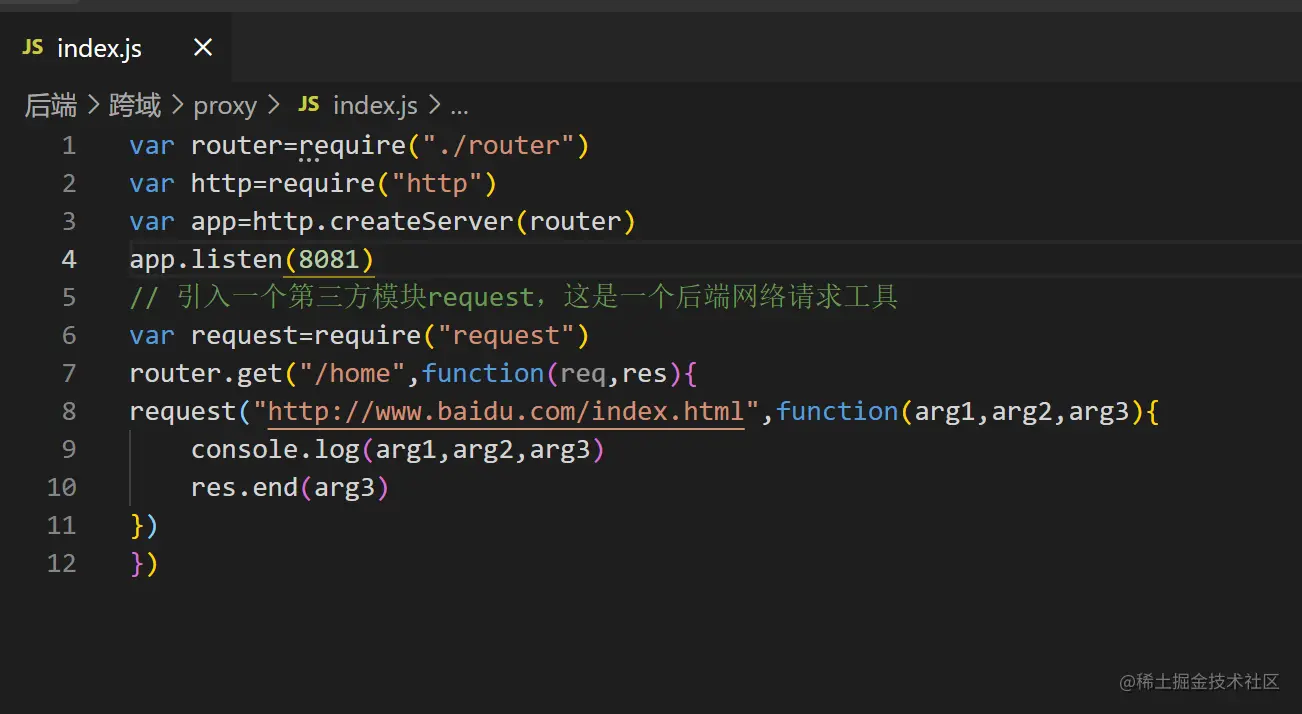
Task: Click the router variable on line 1
Action: [x=237, y=146]
